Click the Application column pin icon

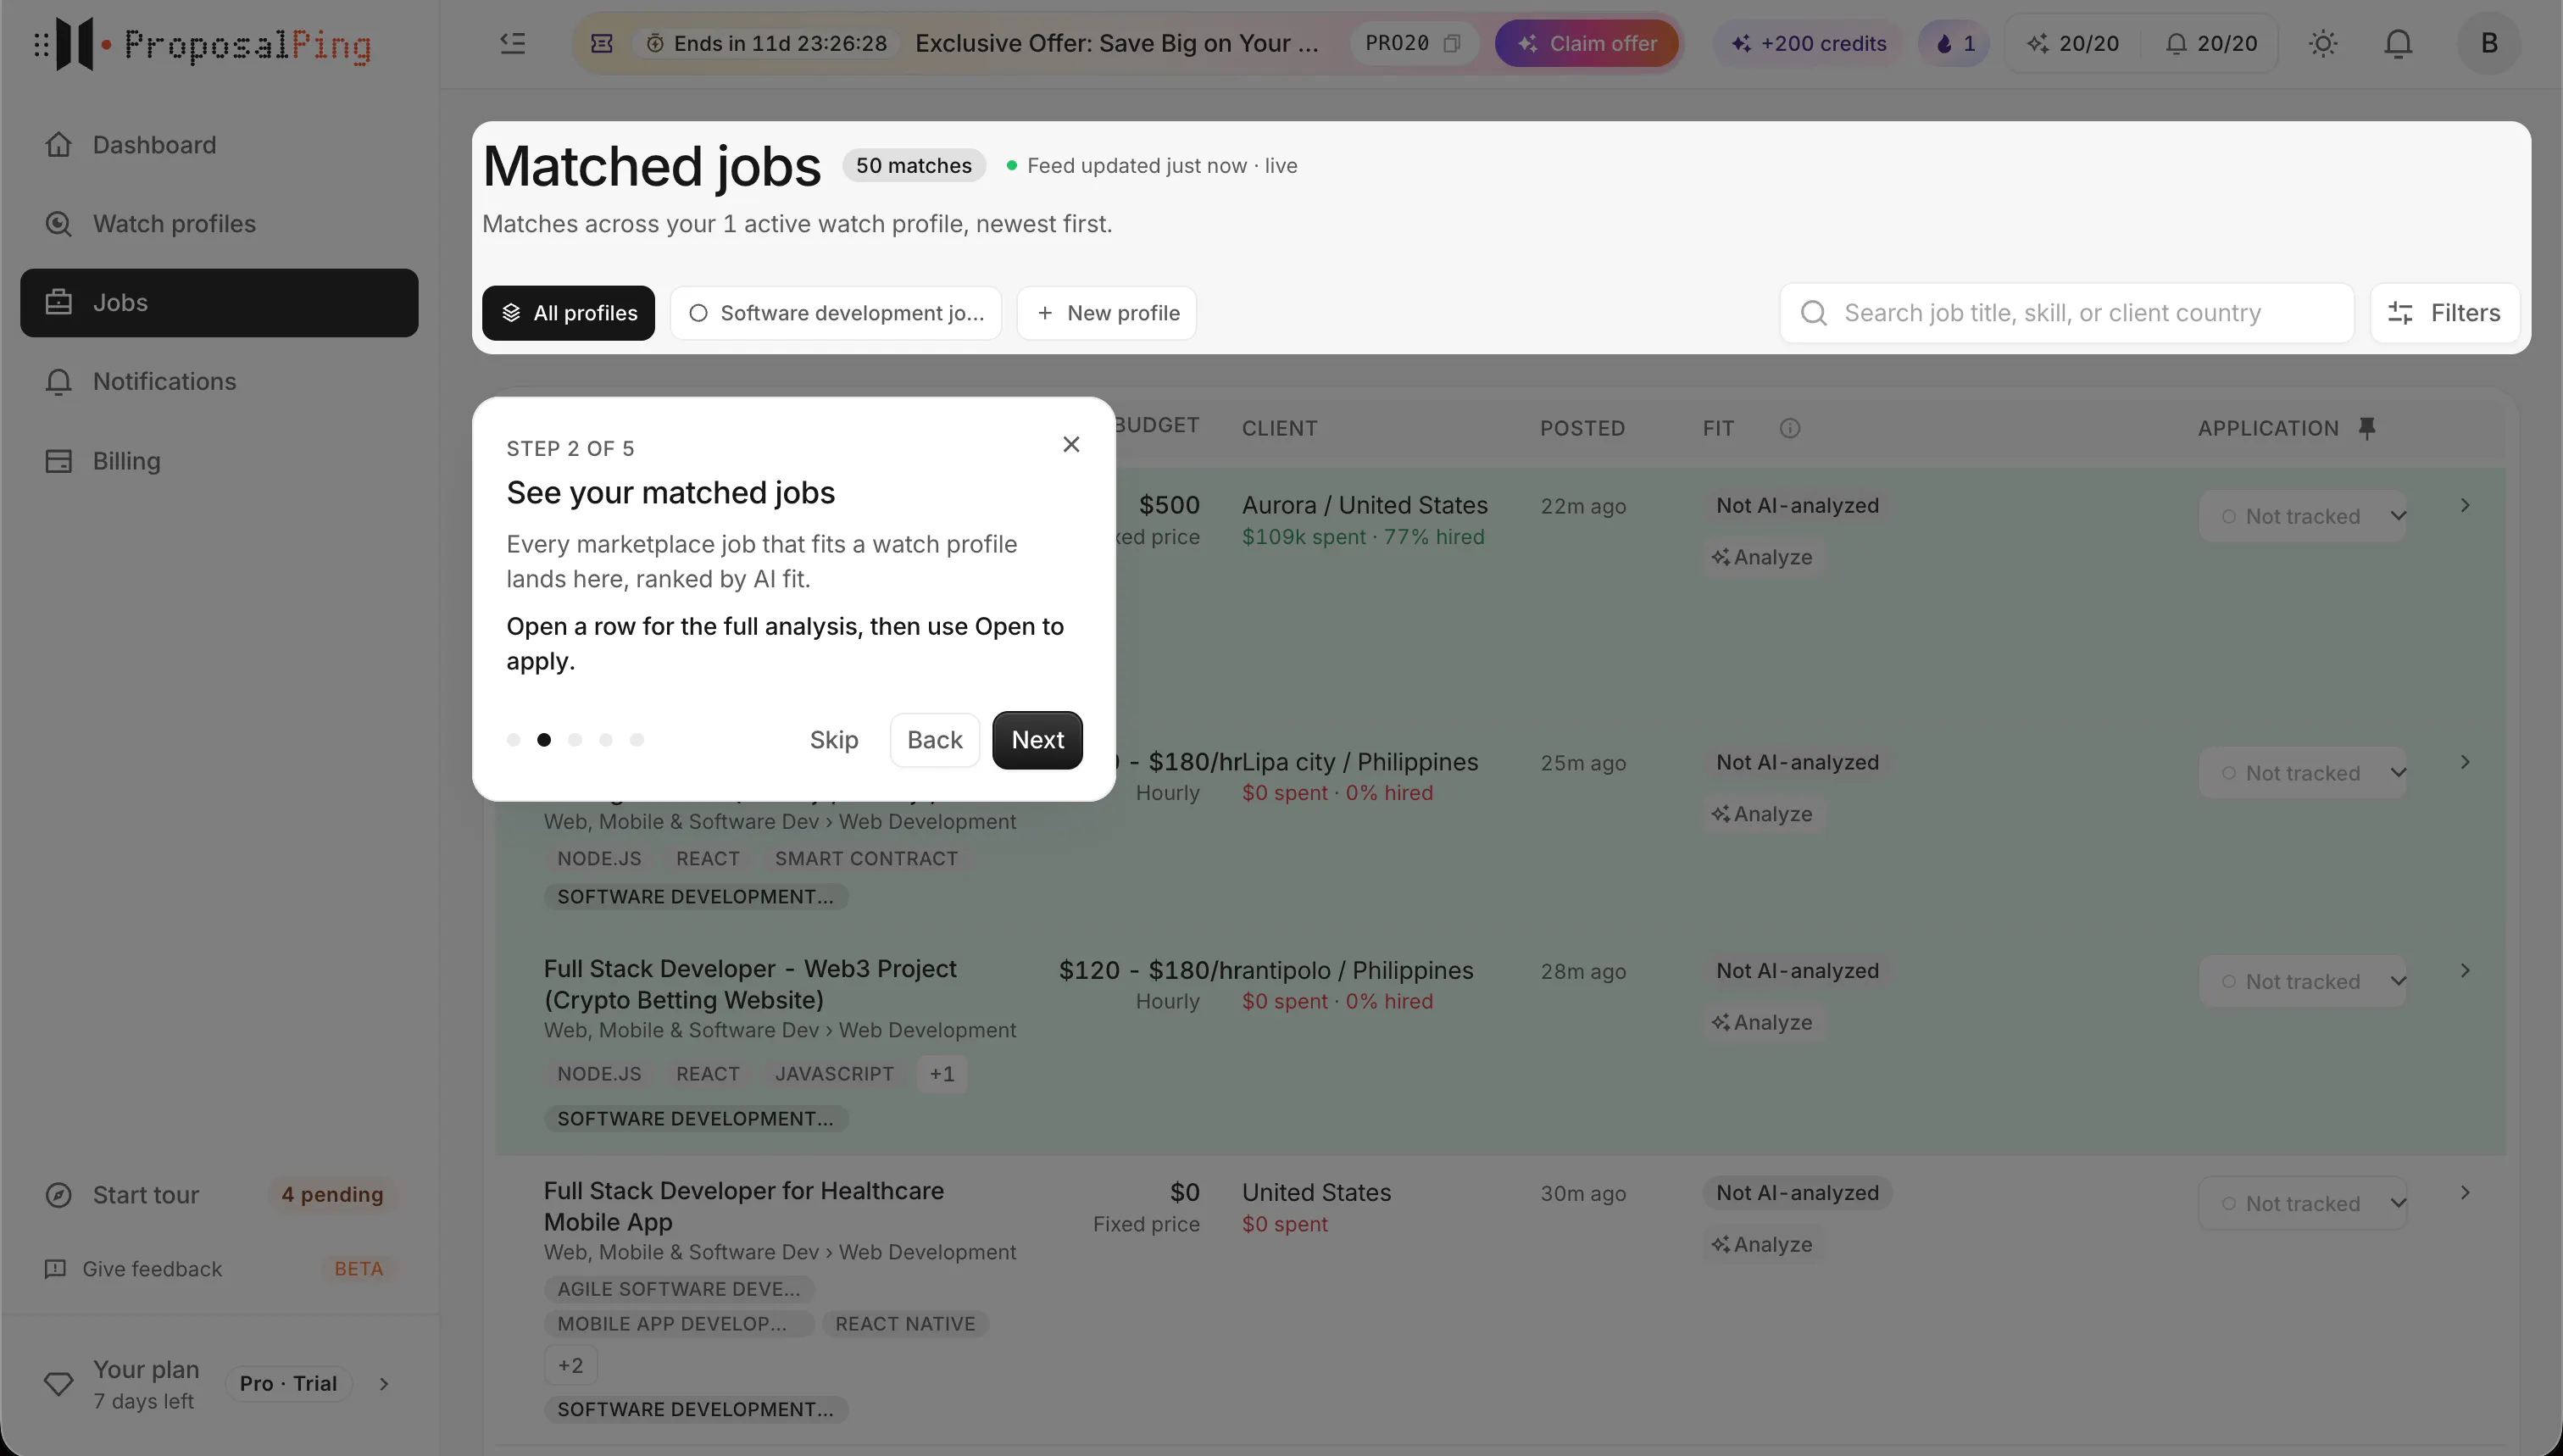(2366, 428)
